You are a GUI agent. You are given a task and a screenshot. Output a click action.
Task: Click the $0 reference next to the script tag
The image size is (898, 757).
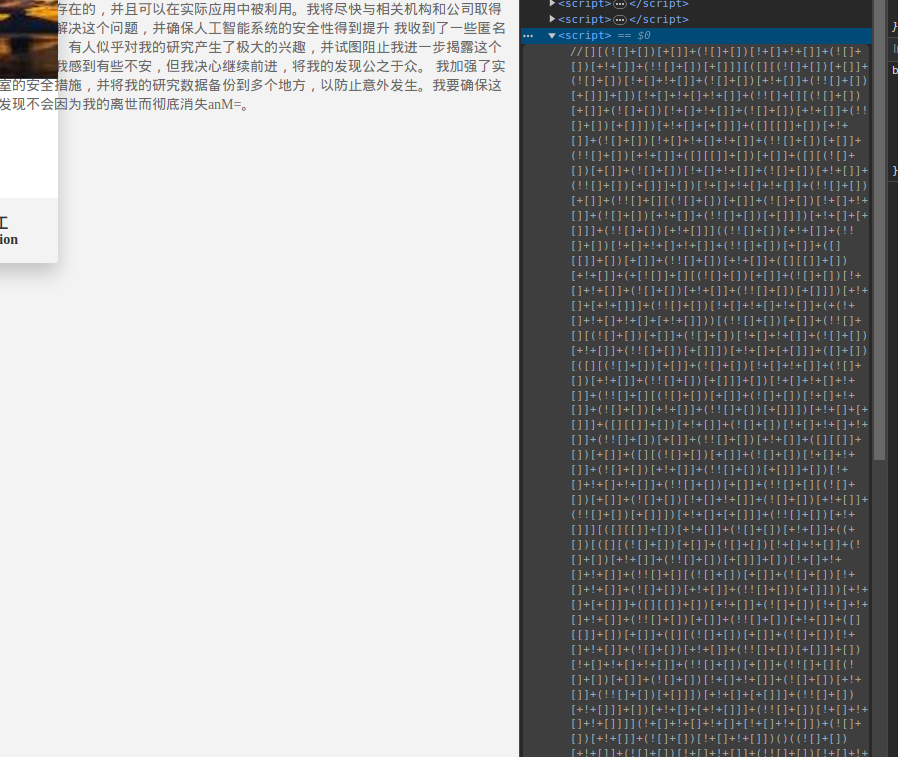644,36
